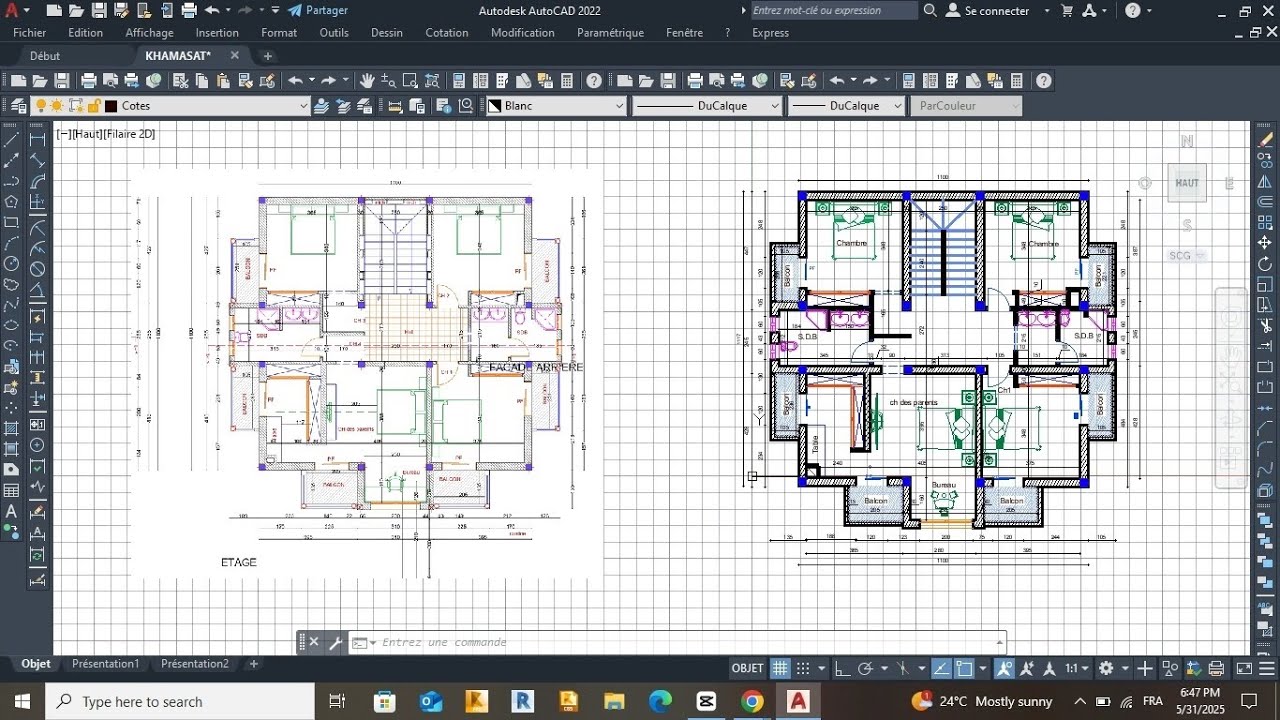Choose the Multiline Text tool
The width and height of the screenshot is (1280, 720).
pyautogui.click(x=12, y=511)
